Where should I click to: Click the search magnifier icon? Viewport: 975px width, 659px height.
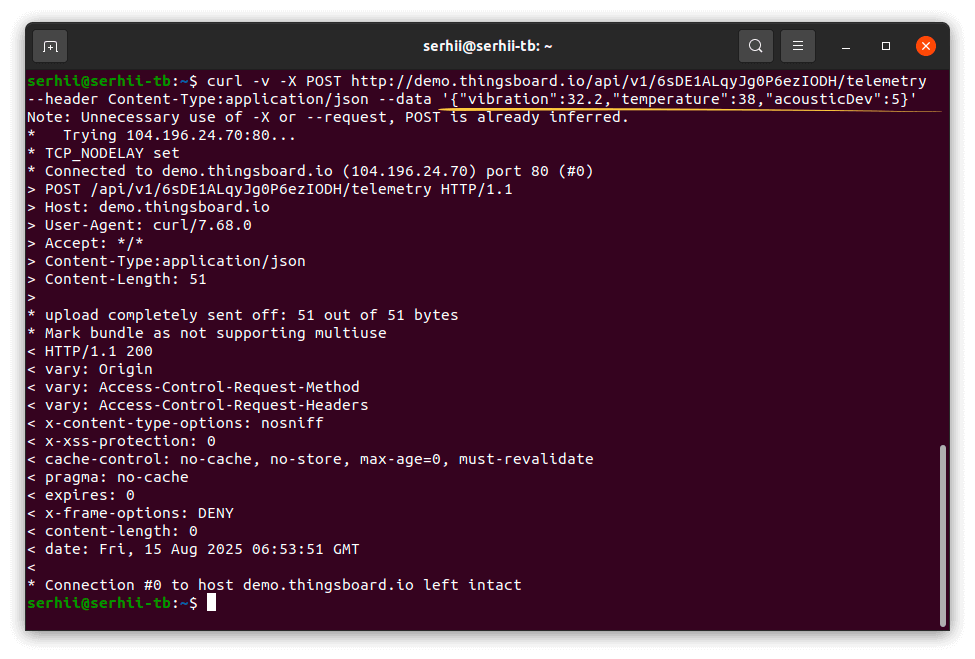click(756, 46)
